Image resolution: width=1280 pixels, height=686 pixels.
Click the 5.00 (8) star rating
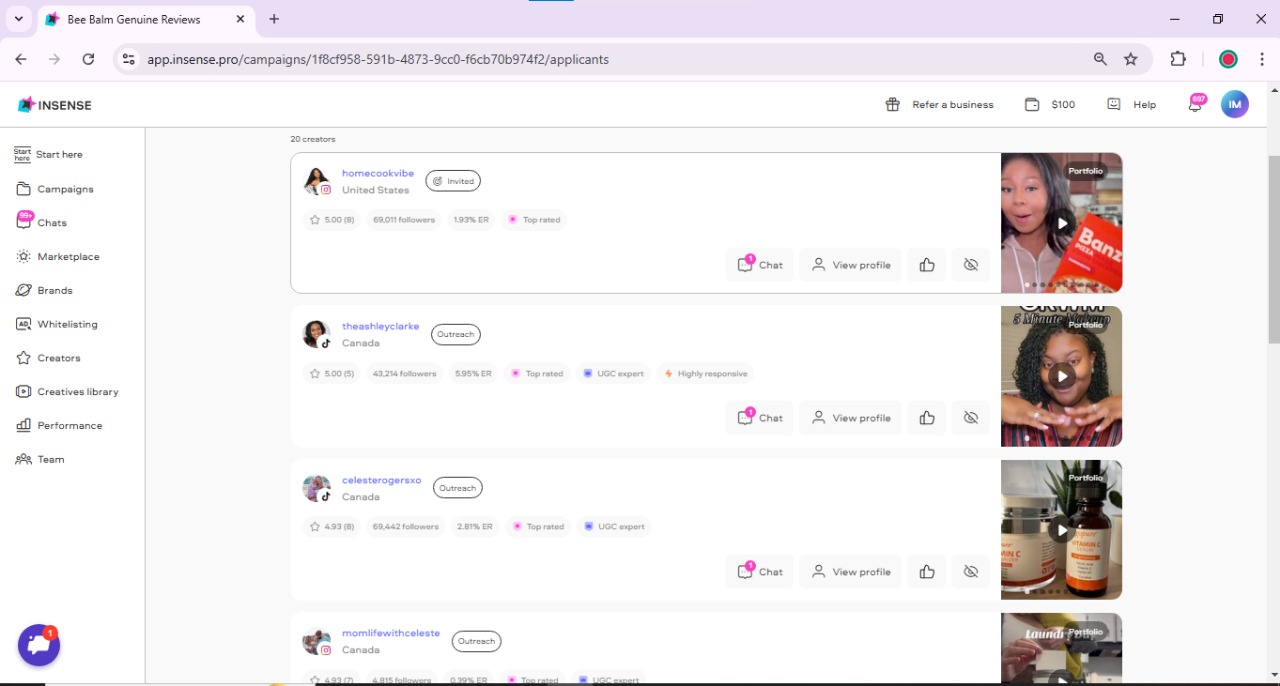333,220
